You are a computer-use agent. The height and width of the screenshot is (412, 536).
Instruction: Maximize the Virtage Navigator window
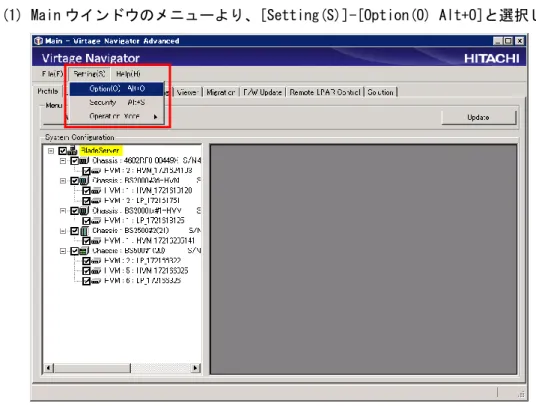[x=508, y=41]
